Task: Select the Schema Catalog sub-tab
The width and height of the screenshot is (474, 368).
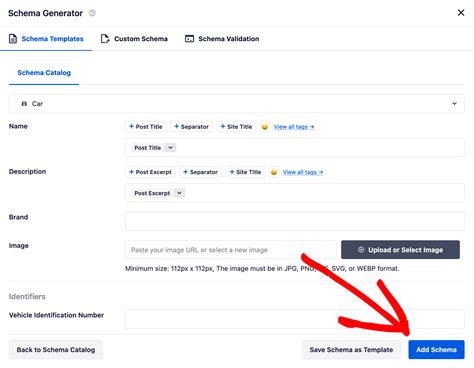Action: (44, 73)
